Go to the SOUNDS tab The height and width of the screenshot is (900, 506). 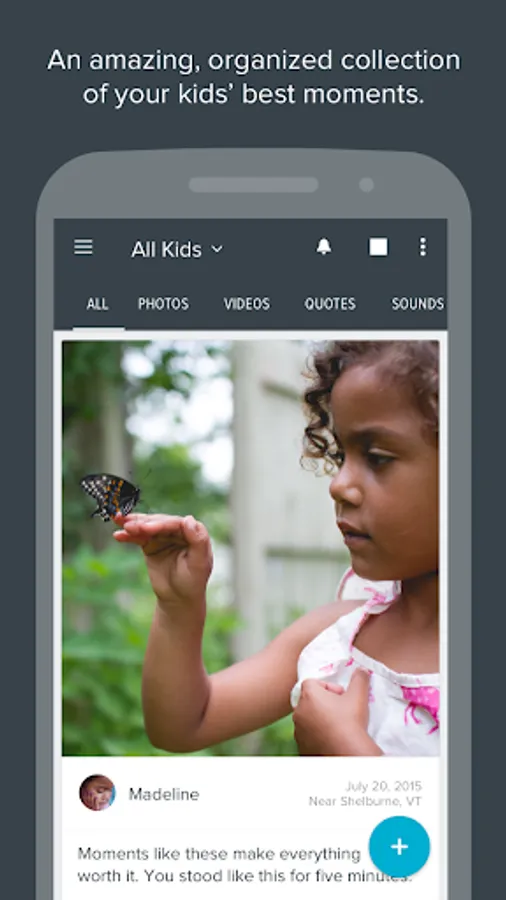[418, 304]
